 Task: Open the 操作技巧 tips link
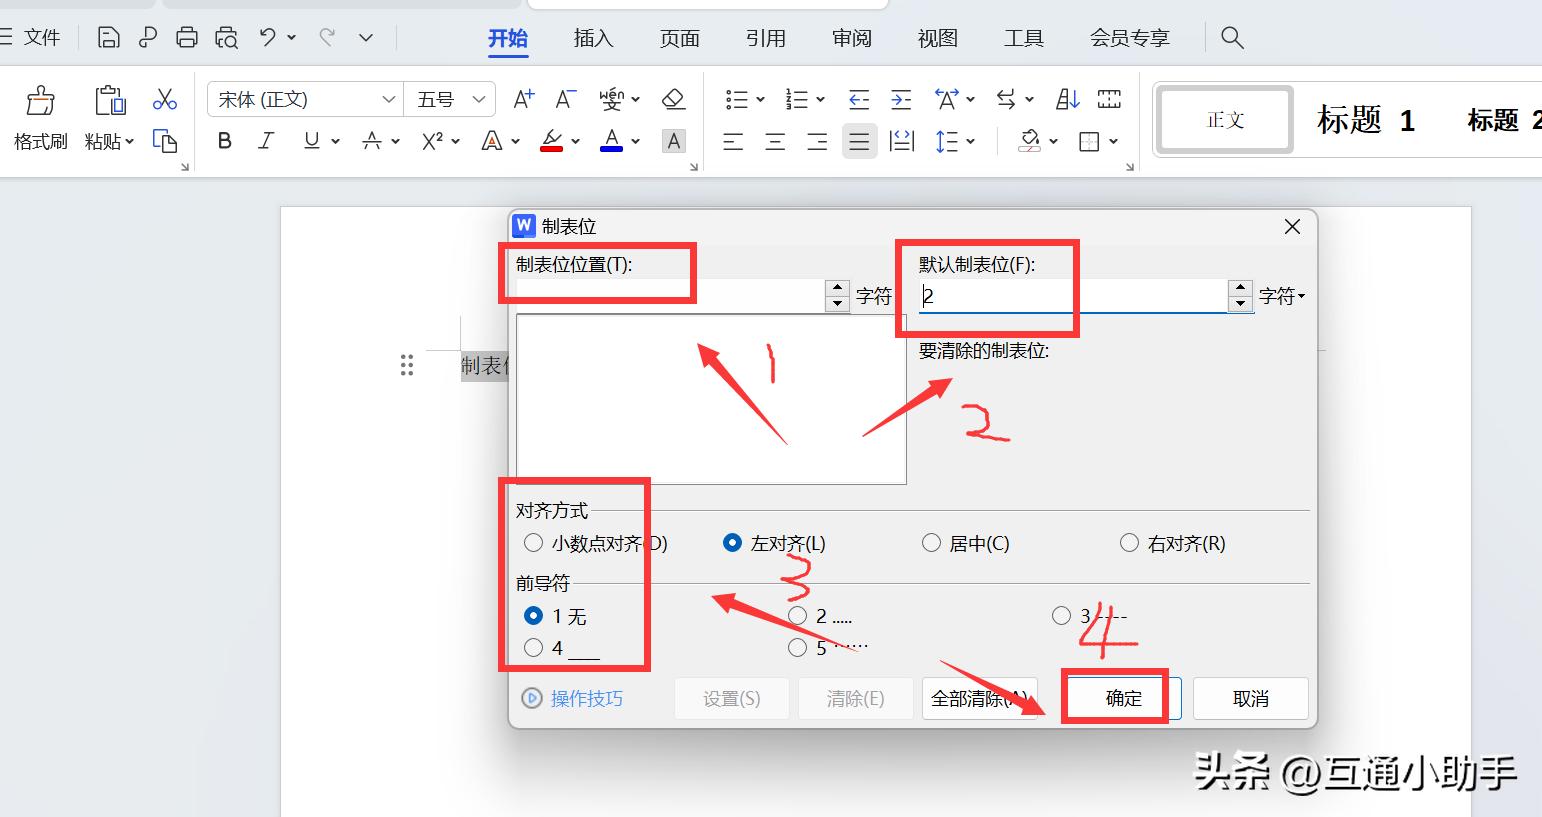point(586,699)
